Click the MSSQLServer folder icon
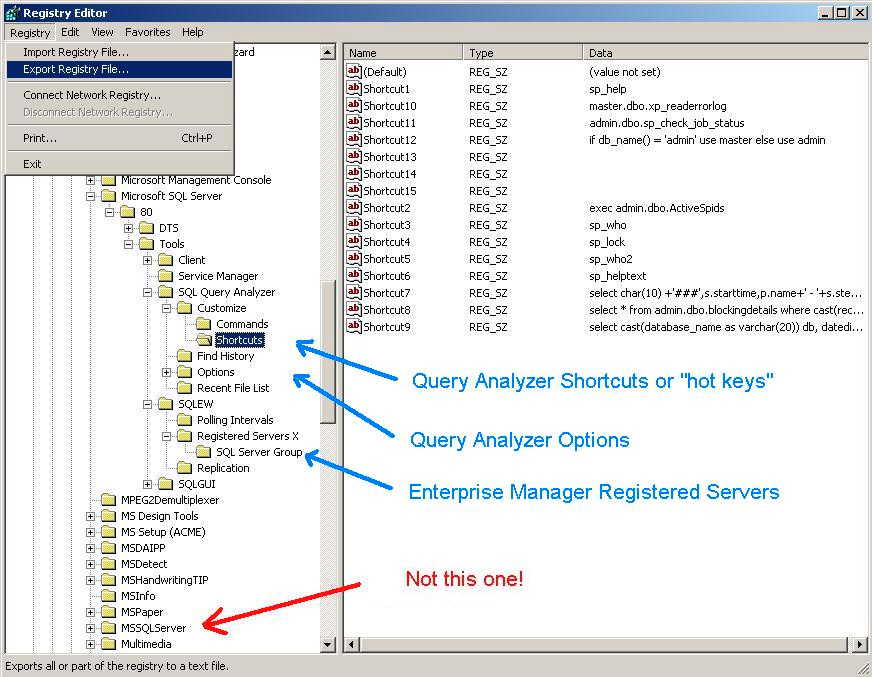 pyautogui.click(x=108, y=628)
